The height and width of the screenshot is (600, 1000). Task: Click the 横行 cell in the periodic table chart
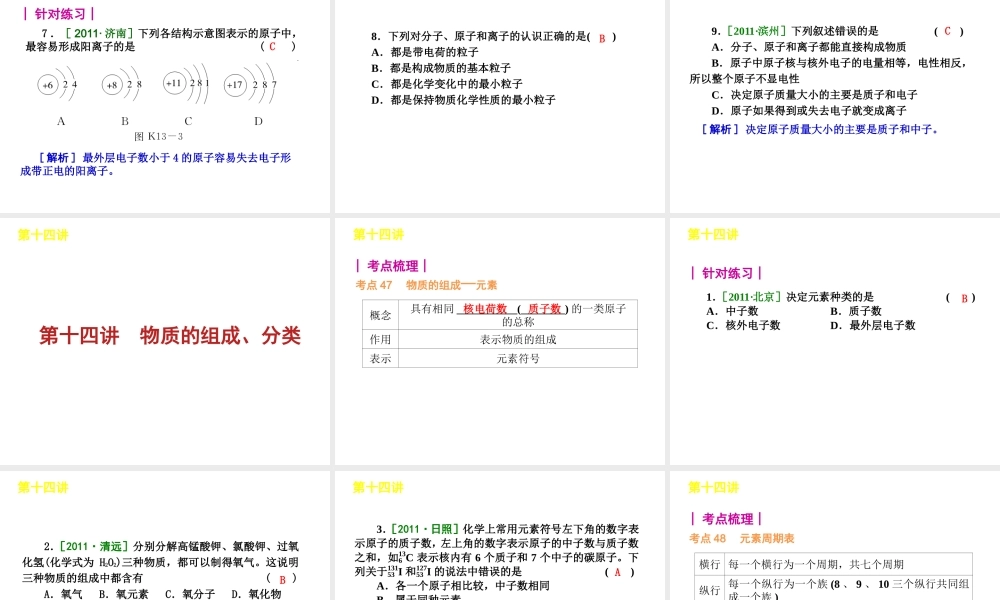(x=709, y=562)
